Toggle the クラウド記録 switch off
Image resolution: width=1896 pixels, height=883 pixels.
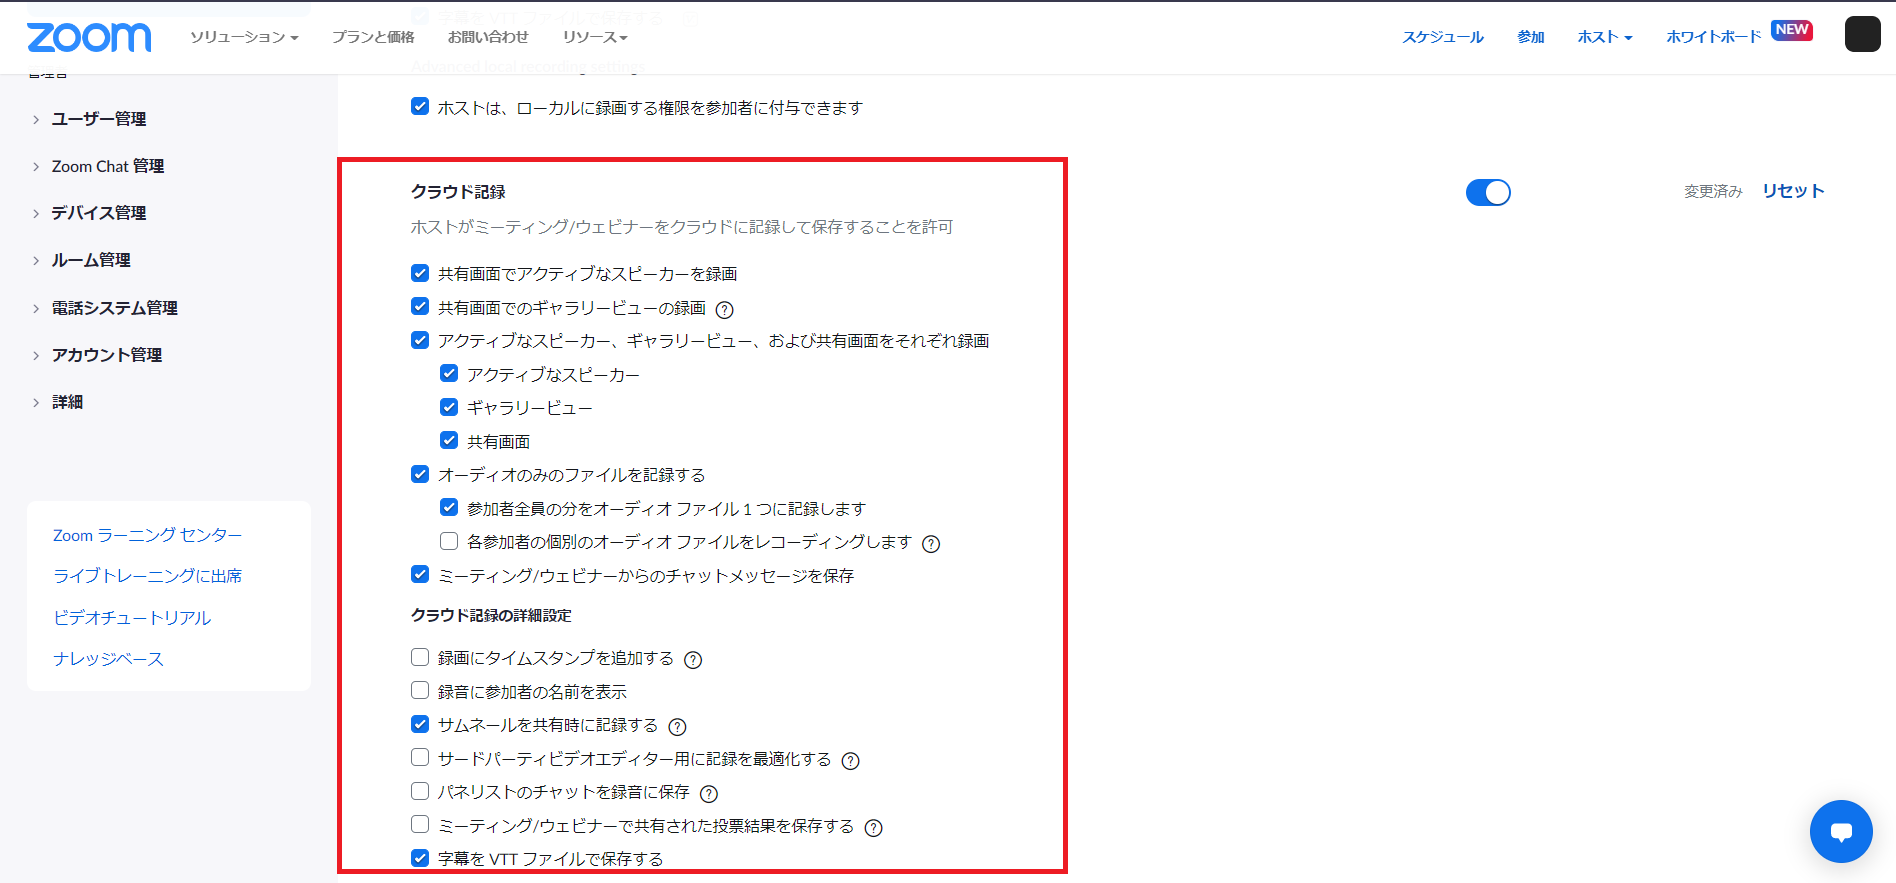click(x=1488, y=192)
